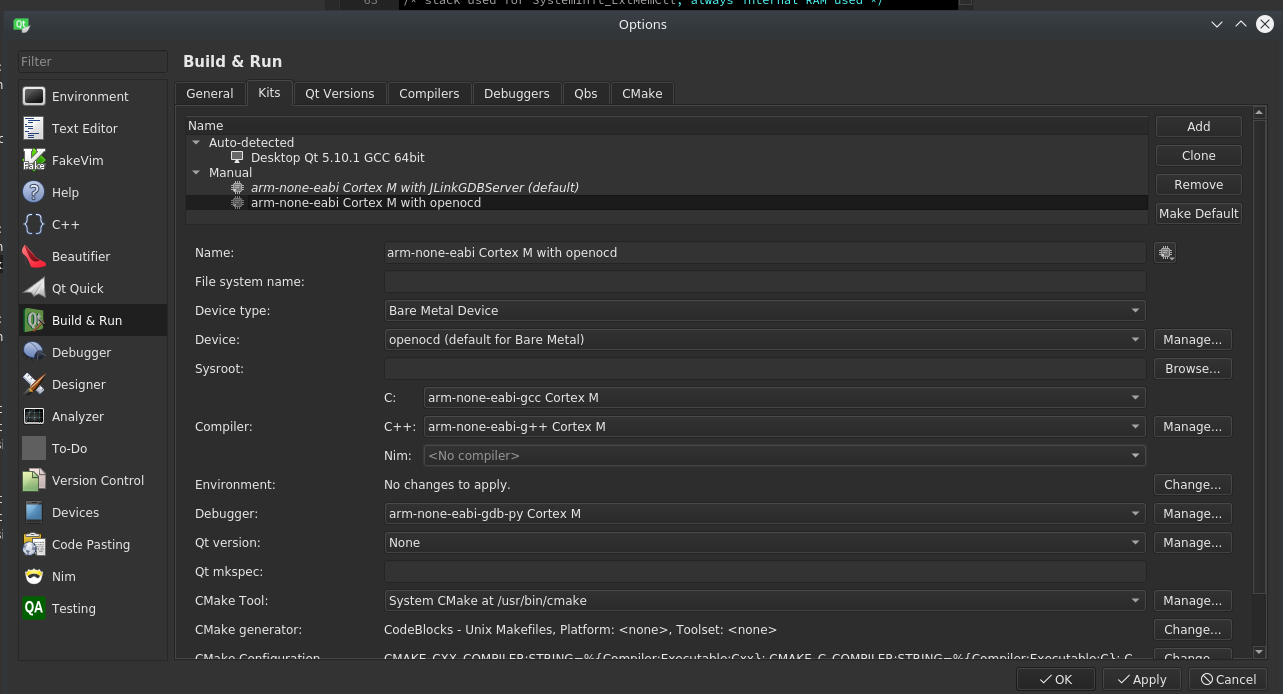
Task: Click the OK button
Action: pyautogui.click(x=1056, y=679)
